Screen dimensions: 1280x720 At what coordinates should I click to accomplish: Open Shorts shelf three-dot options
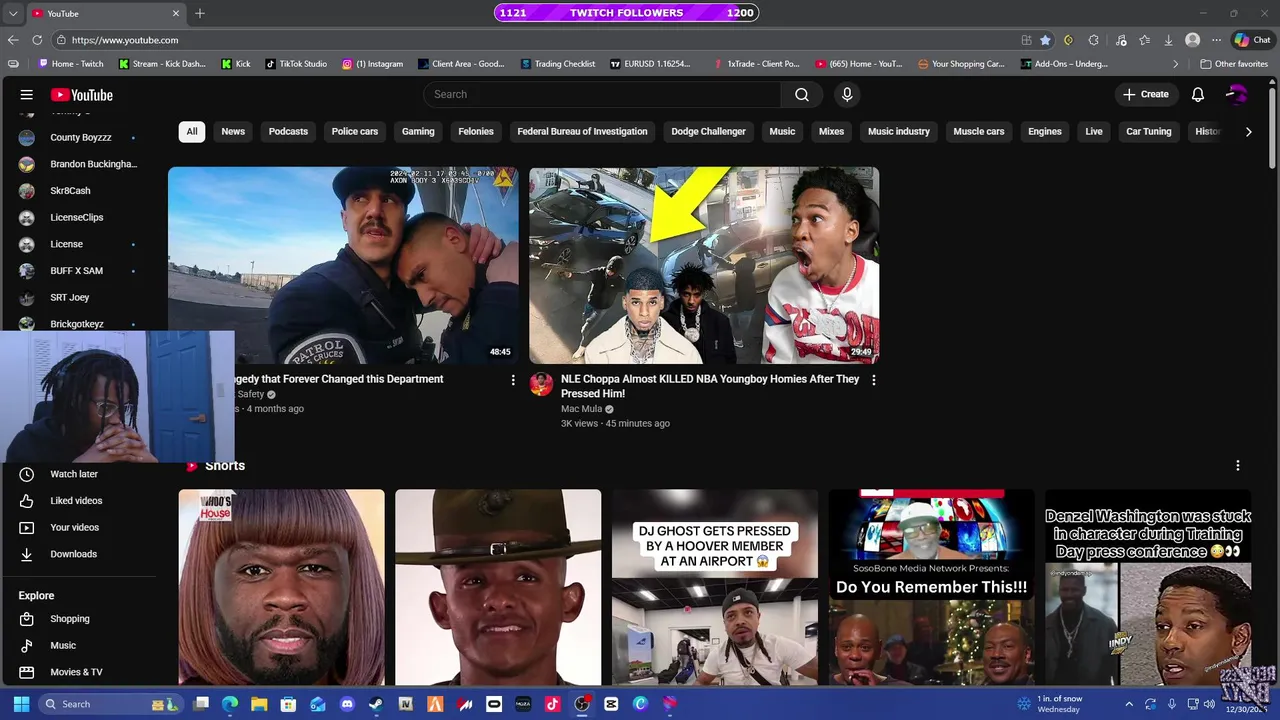coord(1238,466)
